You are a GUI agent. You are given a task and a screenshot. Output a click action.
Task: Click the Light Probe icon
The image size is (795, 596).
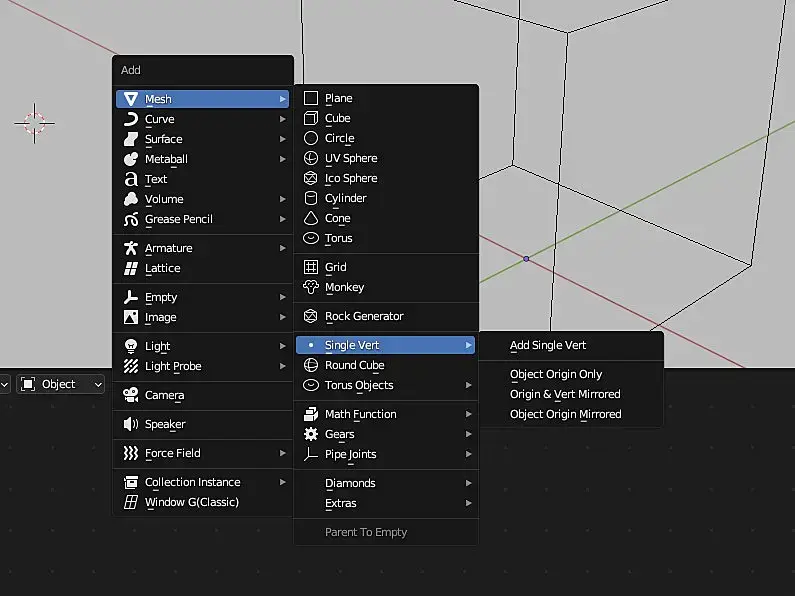(131, 366)
